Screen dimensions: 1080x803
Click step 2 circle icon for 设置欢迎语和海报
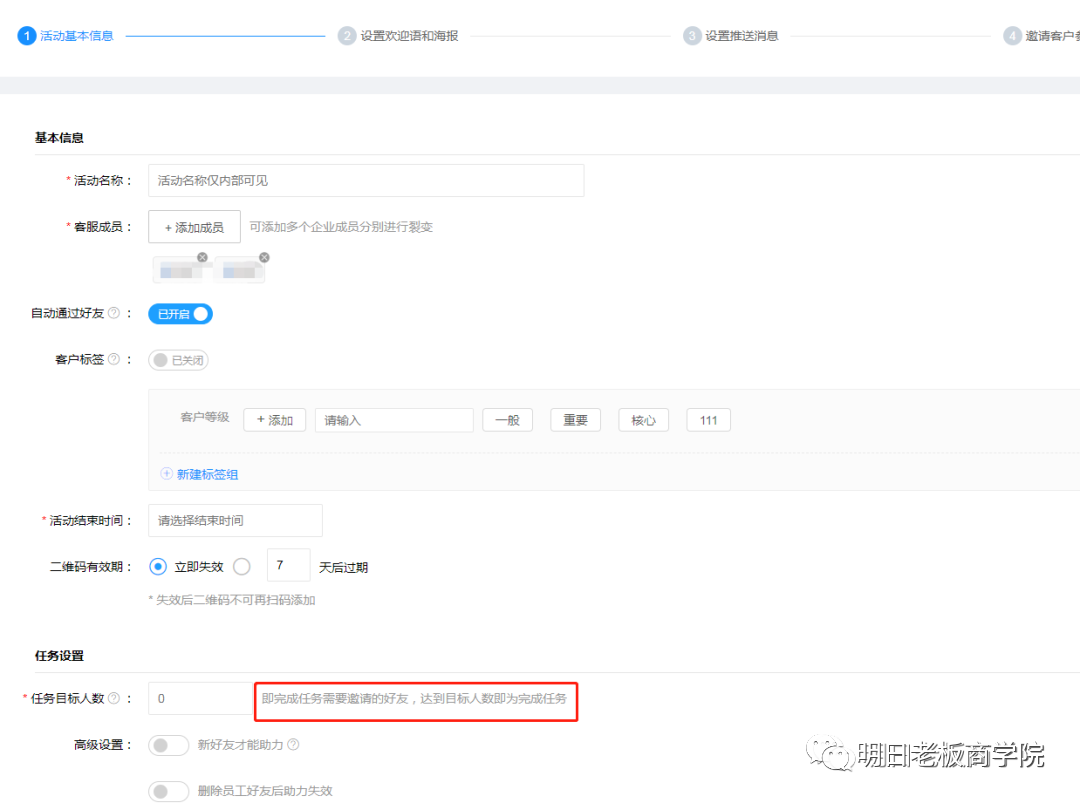click(346, 36)
